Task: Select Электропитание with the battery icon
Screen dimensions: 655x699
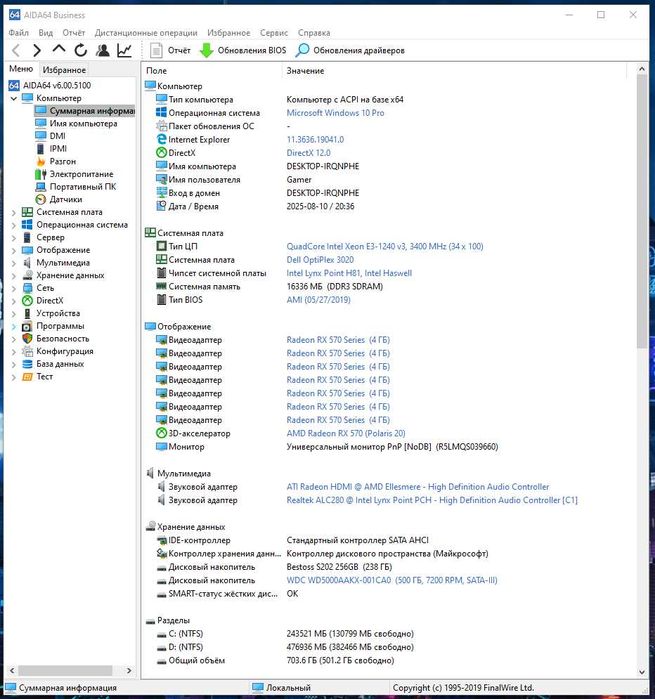Action: pyautogui.click(x=74, y=174)
